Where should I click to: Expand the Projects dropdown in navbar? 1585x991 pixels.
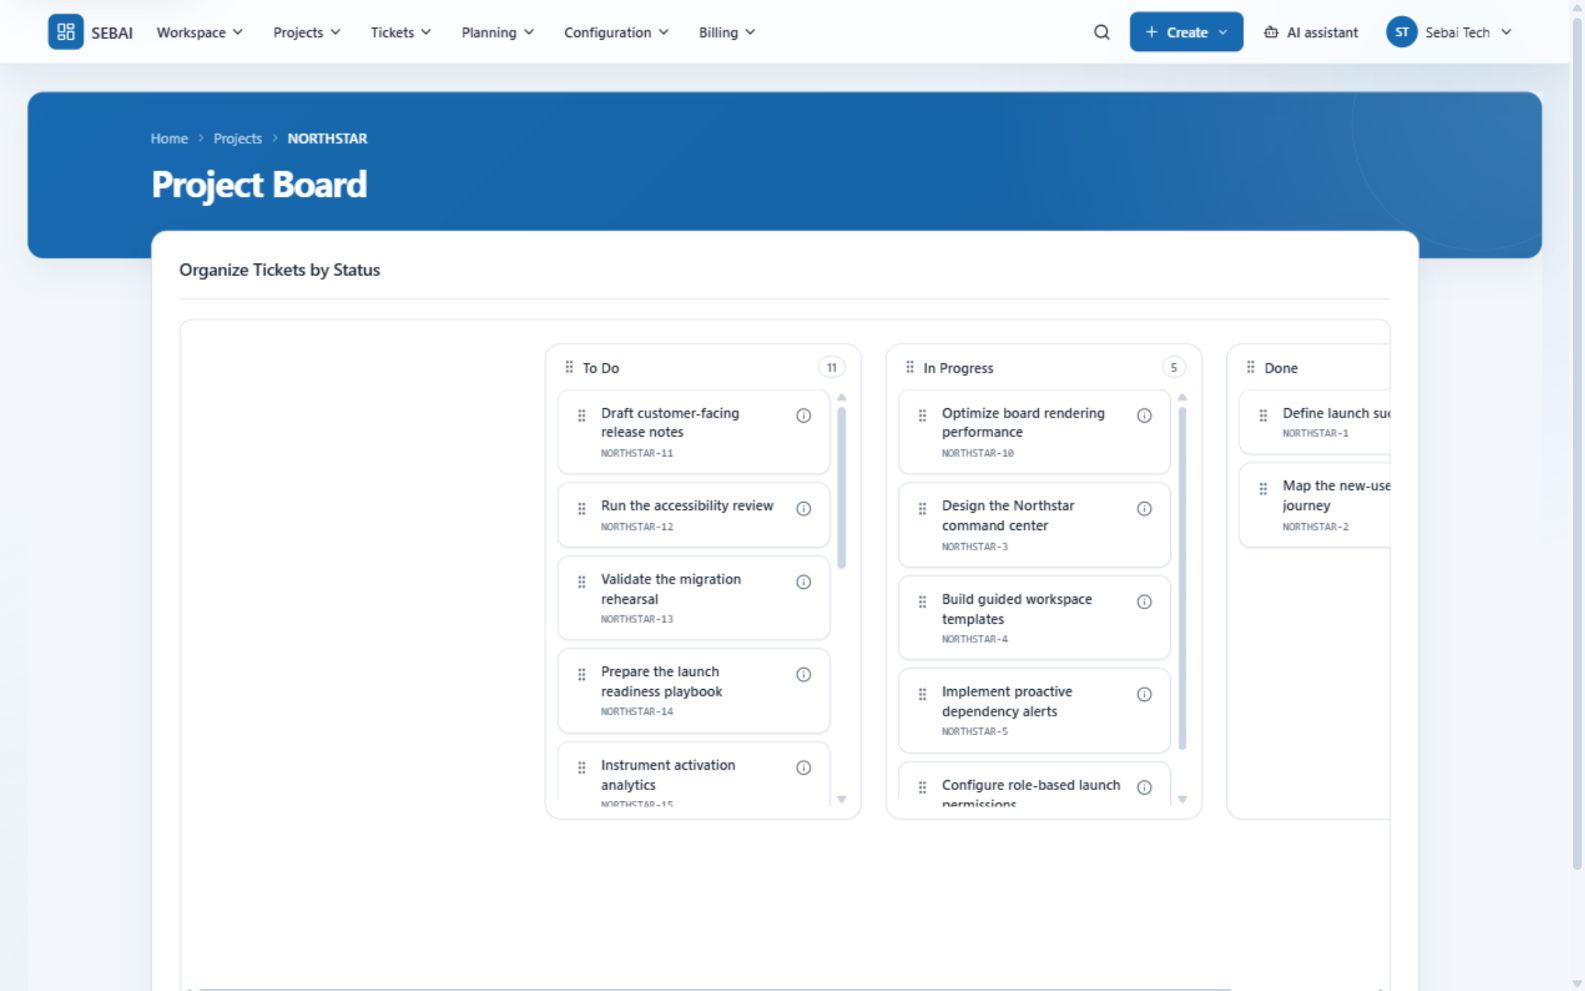[307, 32]
